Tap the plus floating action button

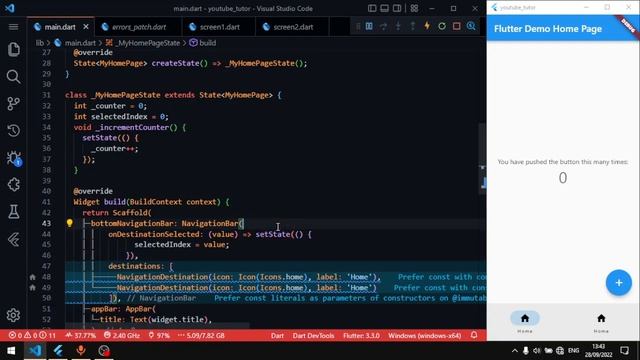619,282
